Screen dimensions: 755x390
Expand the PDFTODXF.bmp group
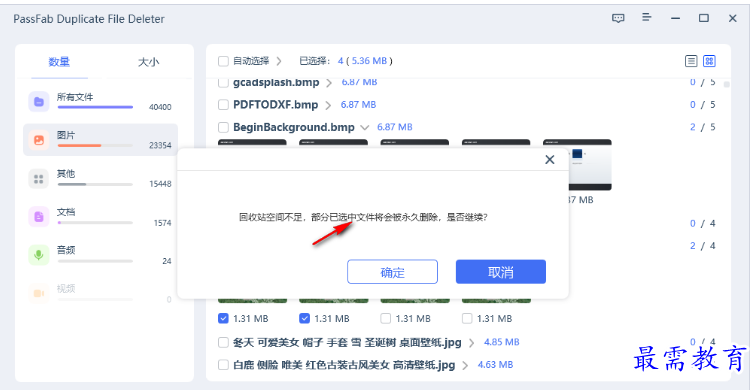pyautogui.click(x=328, y=105)
